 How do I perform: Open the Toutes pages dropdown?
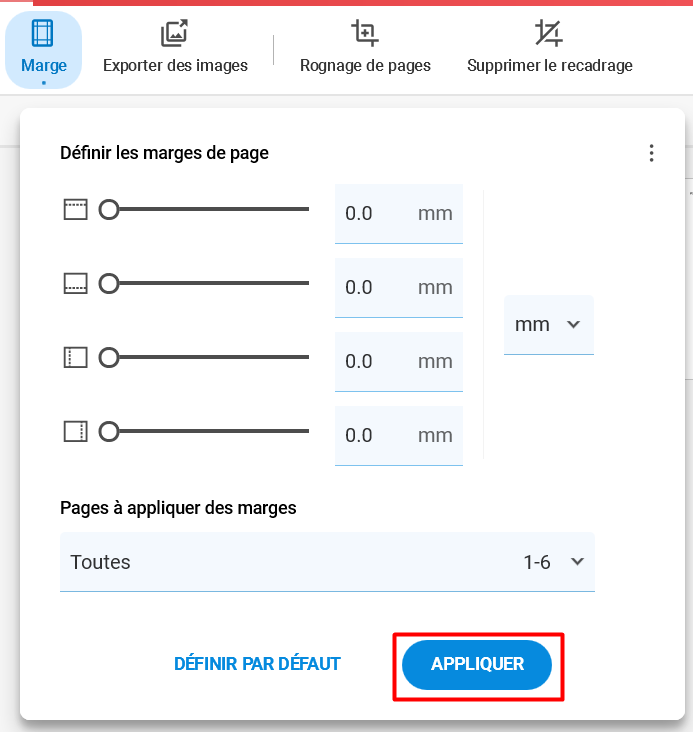pos(327,562)
